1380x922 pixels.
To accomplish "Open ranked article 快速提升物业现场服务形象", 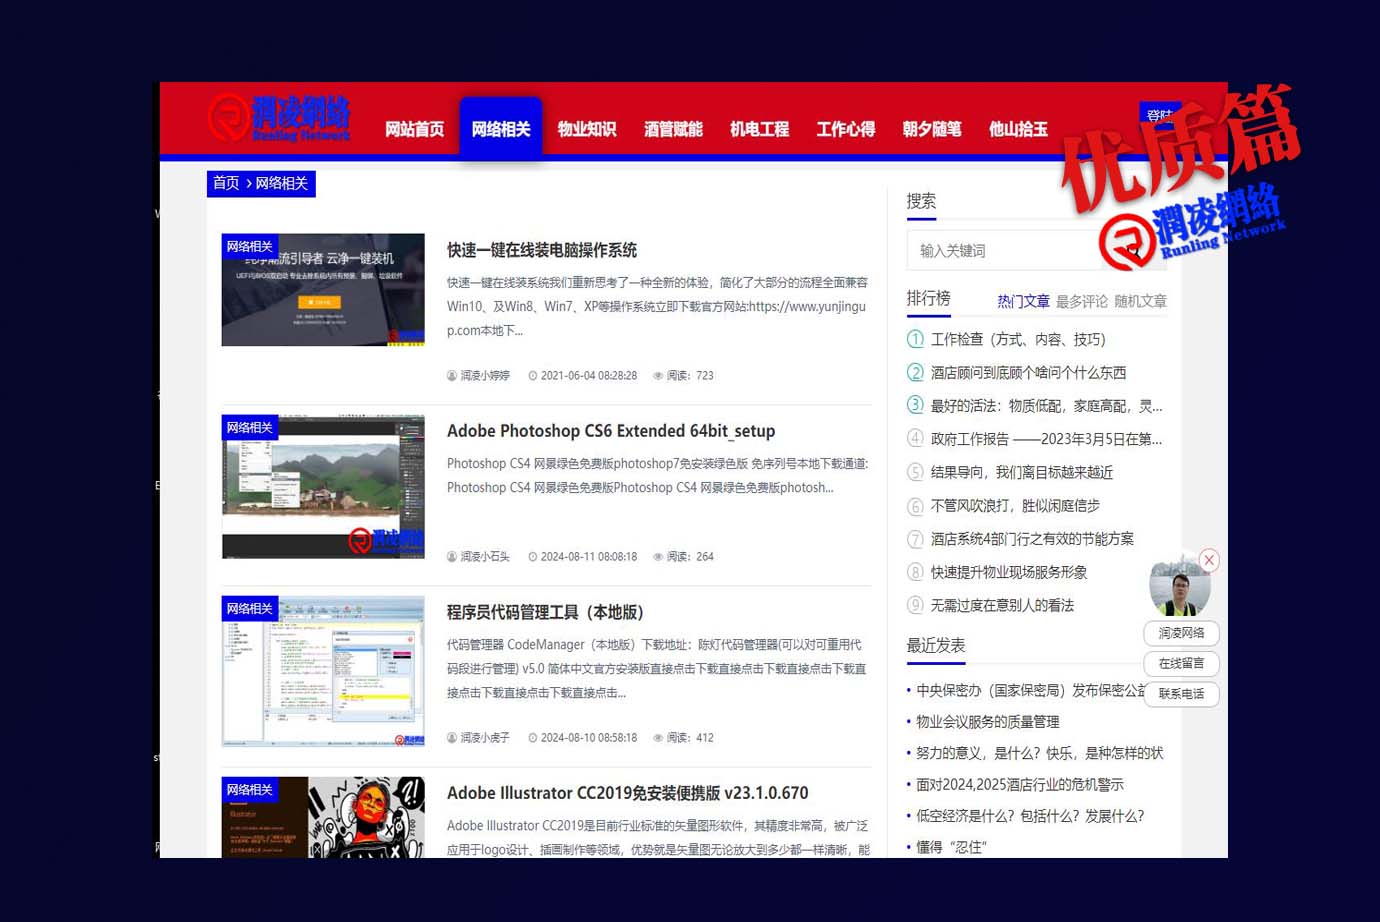I will point(1009,572).
